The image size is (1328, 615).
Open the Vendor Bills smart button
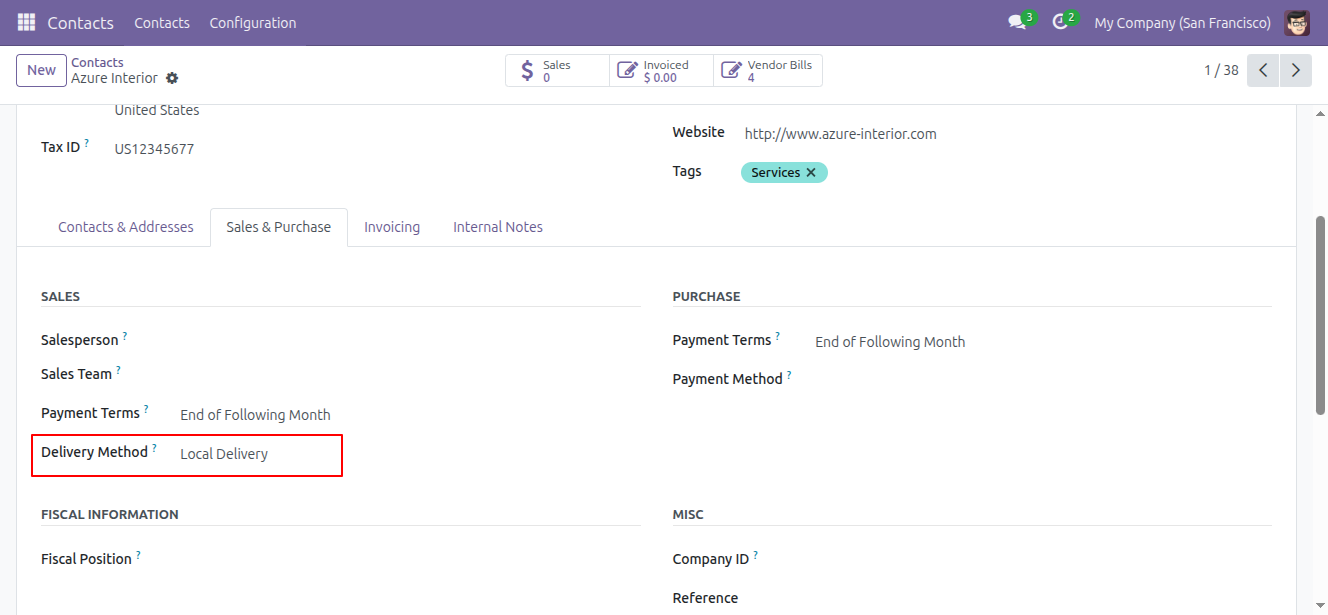pos(767,70)
